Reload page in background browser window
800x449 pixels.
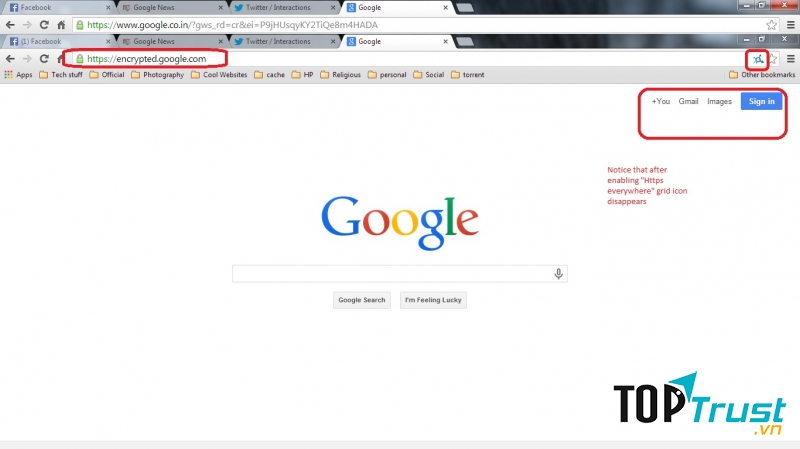(44, 24)
